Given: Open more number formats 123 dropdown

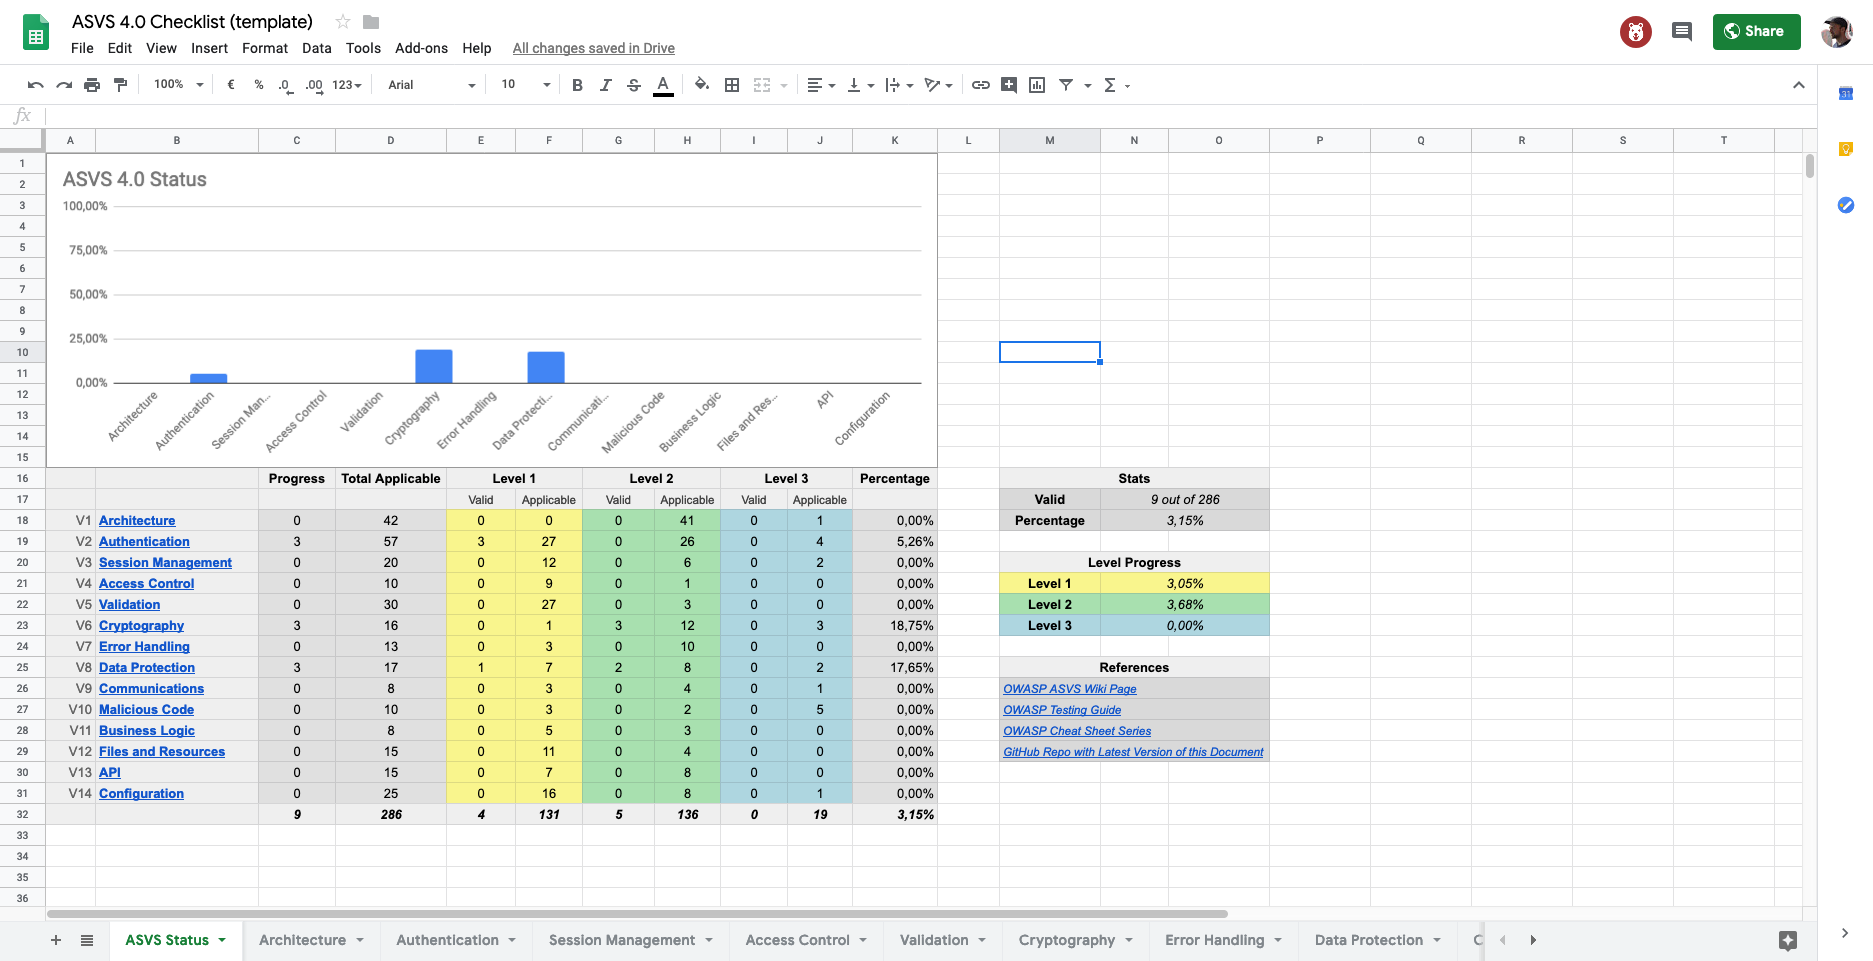Looking at the screenshot, I should coord(346,85).
